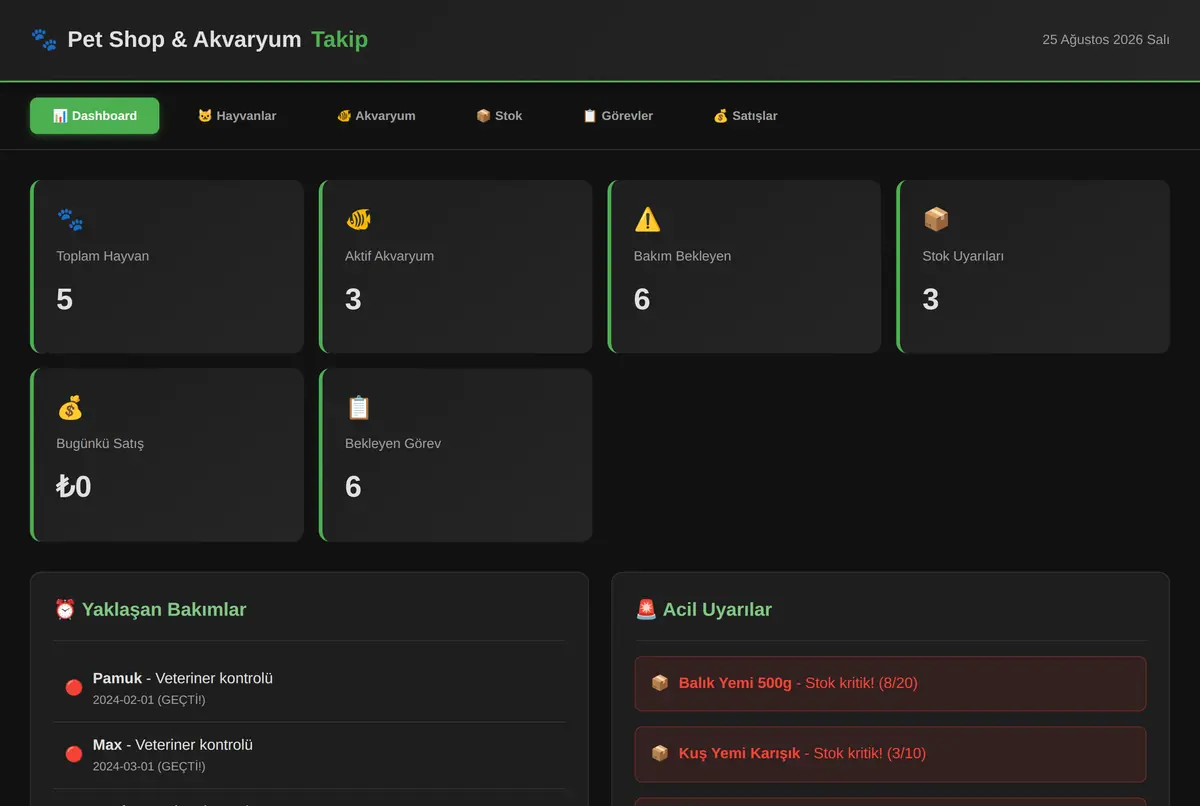Select the Dashboard tab
This screenshot has width=1200, height=806.
coord(95,116)
